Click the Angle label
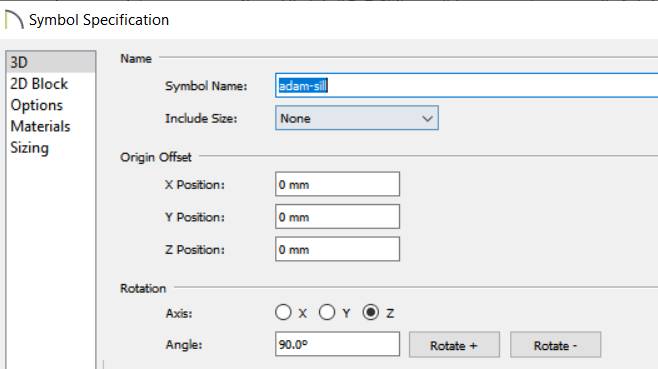Image resolution: width=658 pixels, height=369 pixels. point(184,345)
